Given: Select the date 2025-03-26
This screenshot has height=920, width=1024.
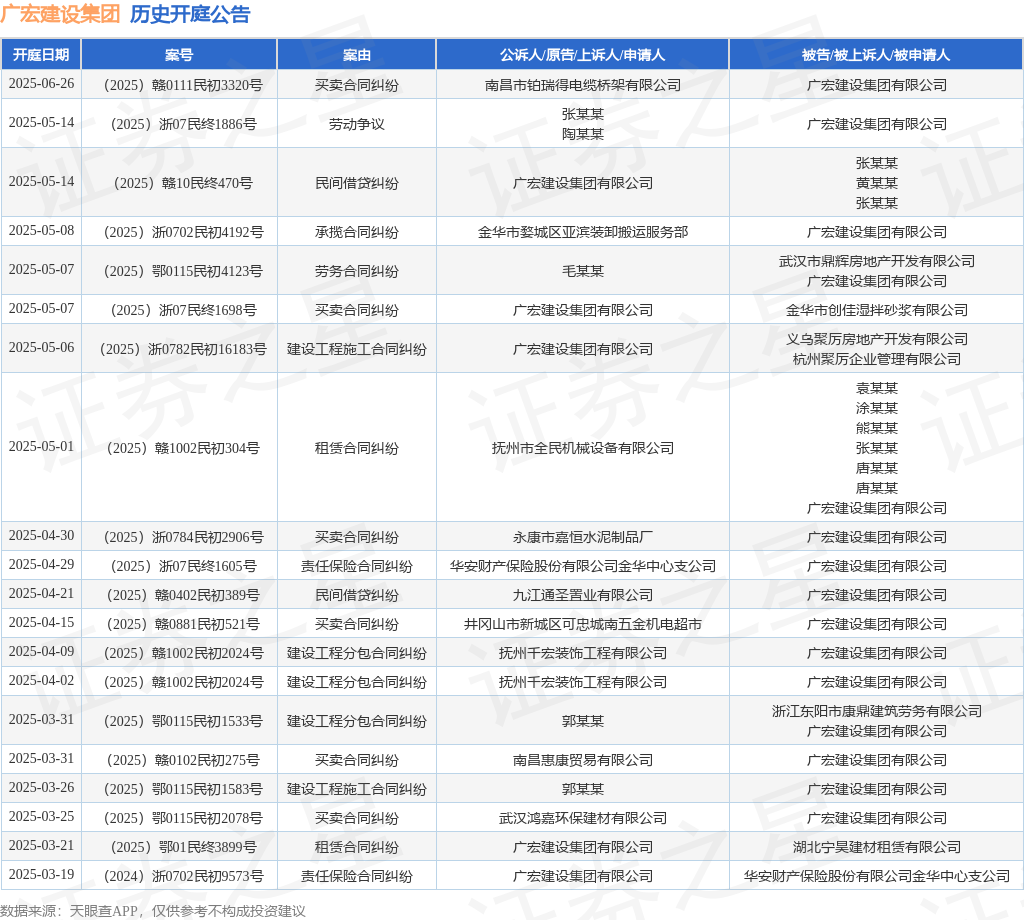Looking at the screenshot, I should pos(41,787).
